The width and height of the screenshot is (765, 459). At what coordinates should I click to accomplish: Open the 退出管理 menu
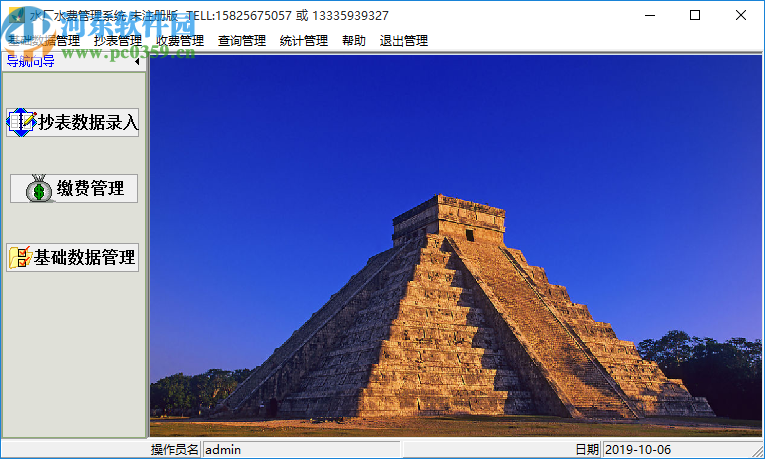[404, 40]
